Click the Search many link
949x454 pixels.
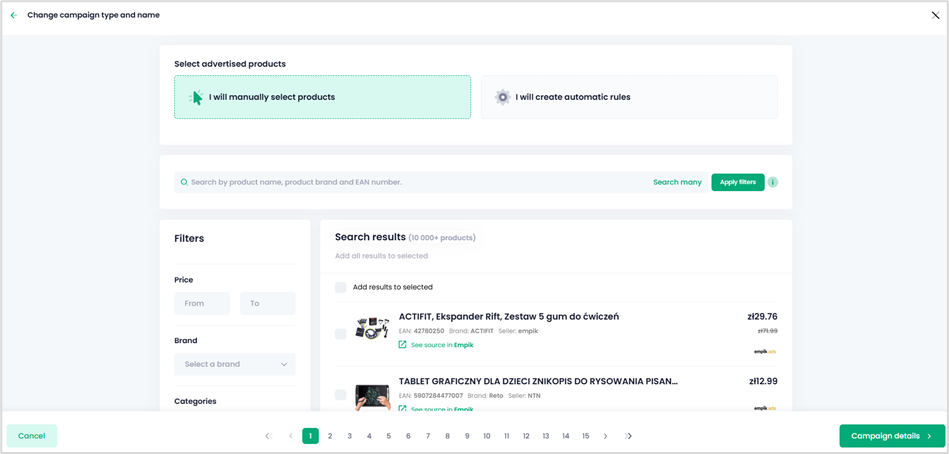tap(677, 182)
